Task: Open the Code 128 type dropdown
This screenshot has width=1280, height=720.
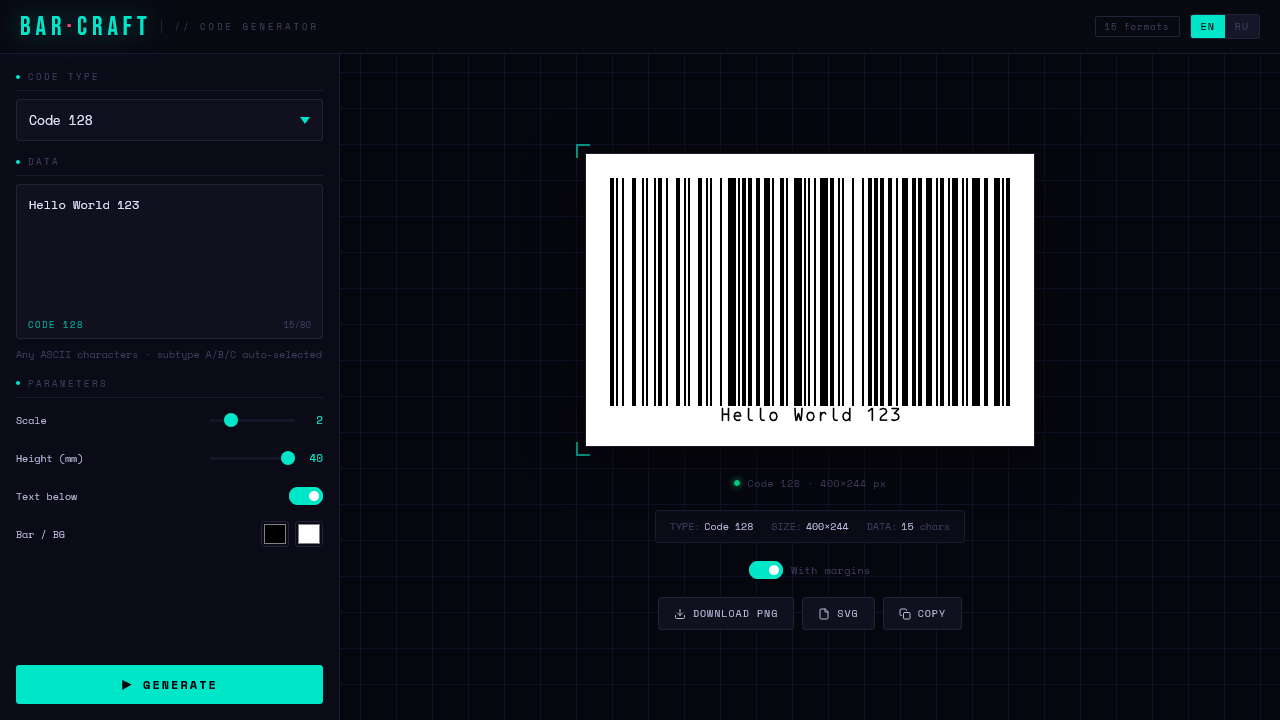Action: pos(169,120)
